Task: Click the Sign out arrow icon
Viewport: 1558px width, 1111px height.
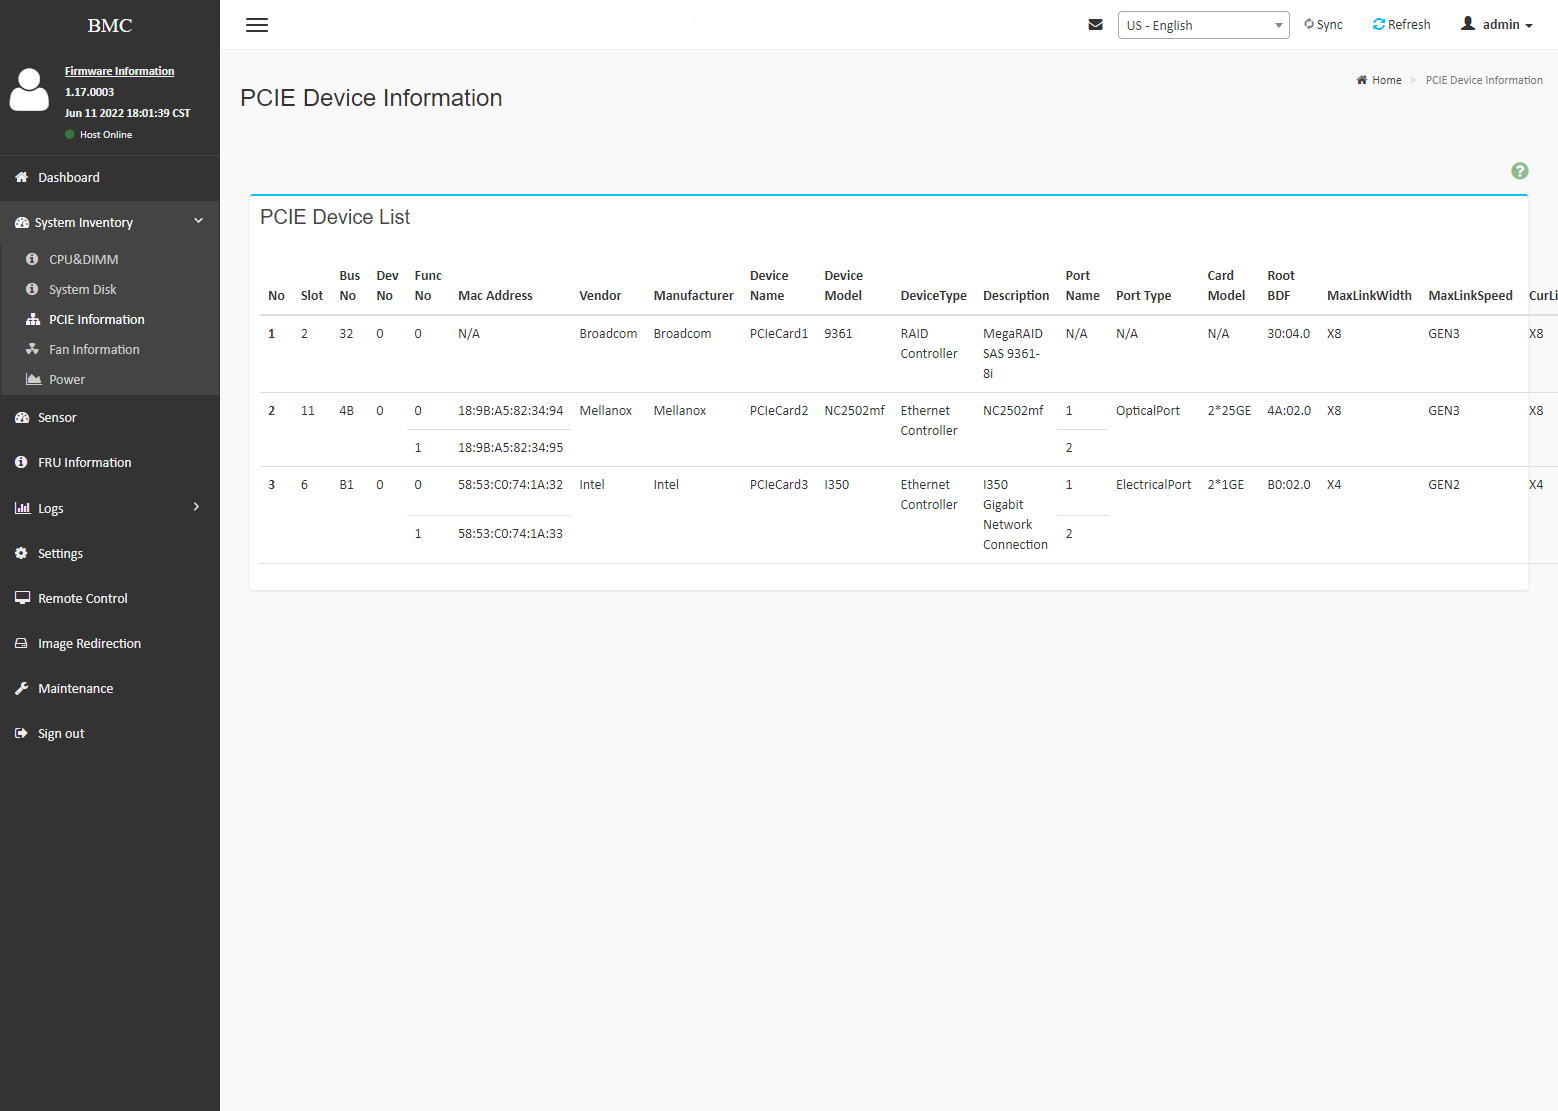Action: (x=21, y=733)
